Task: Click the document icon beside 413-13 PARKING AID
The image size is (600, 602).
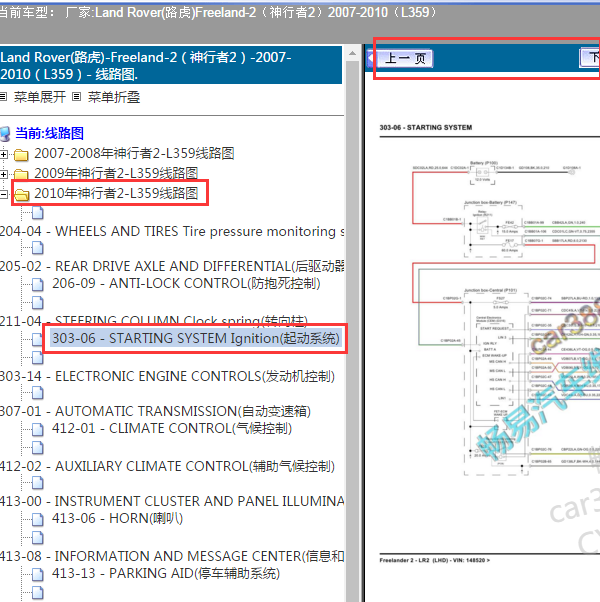Action: pos(38,574)
